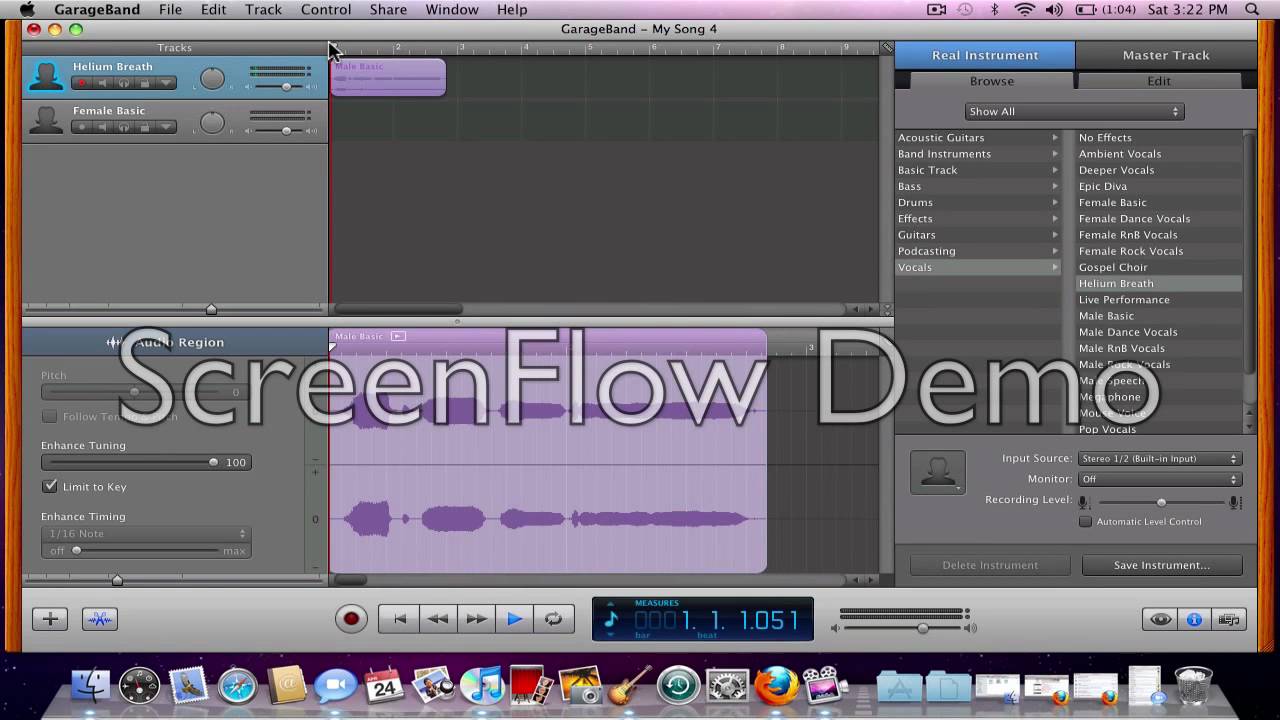Show automation arrow for Female Basic track
The image size is (1280, 720).
click(x=166, y=127)
